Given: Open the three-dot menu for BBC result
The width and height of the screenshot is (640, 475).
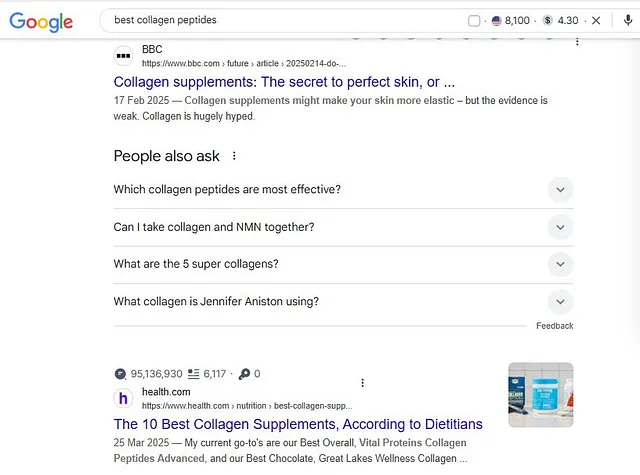Looking at the screenshot, I should click(577, 41).
